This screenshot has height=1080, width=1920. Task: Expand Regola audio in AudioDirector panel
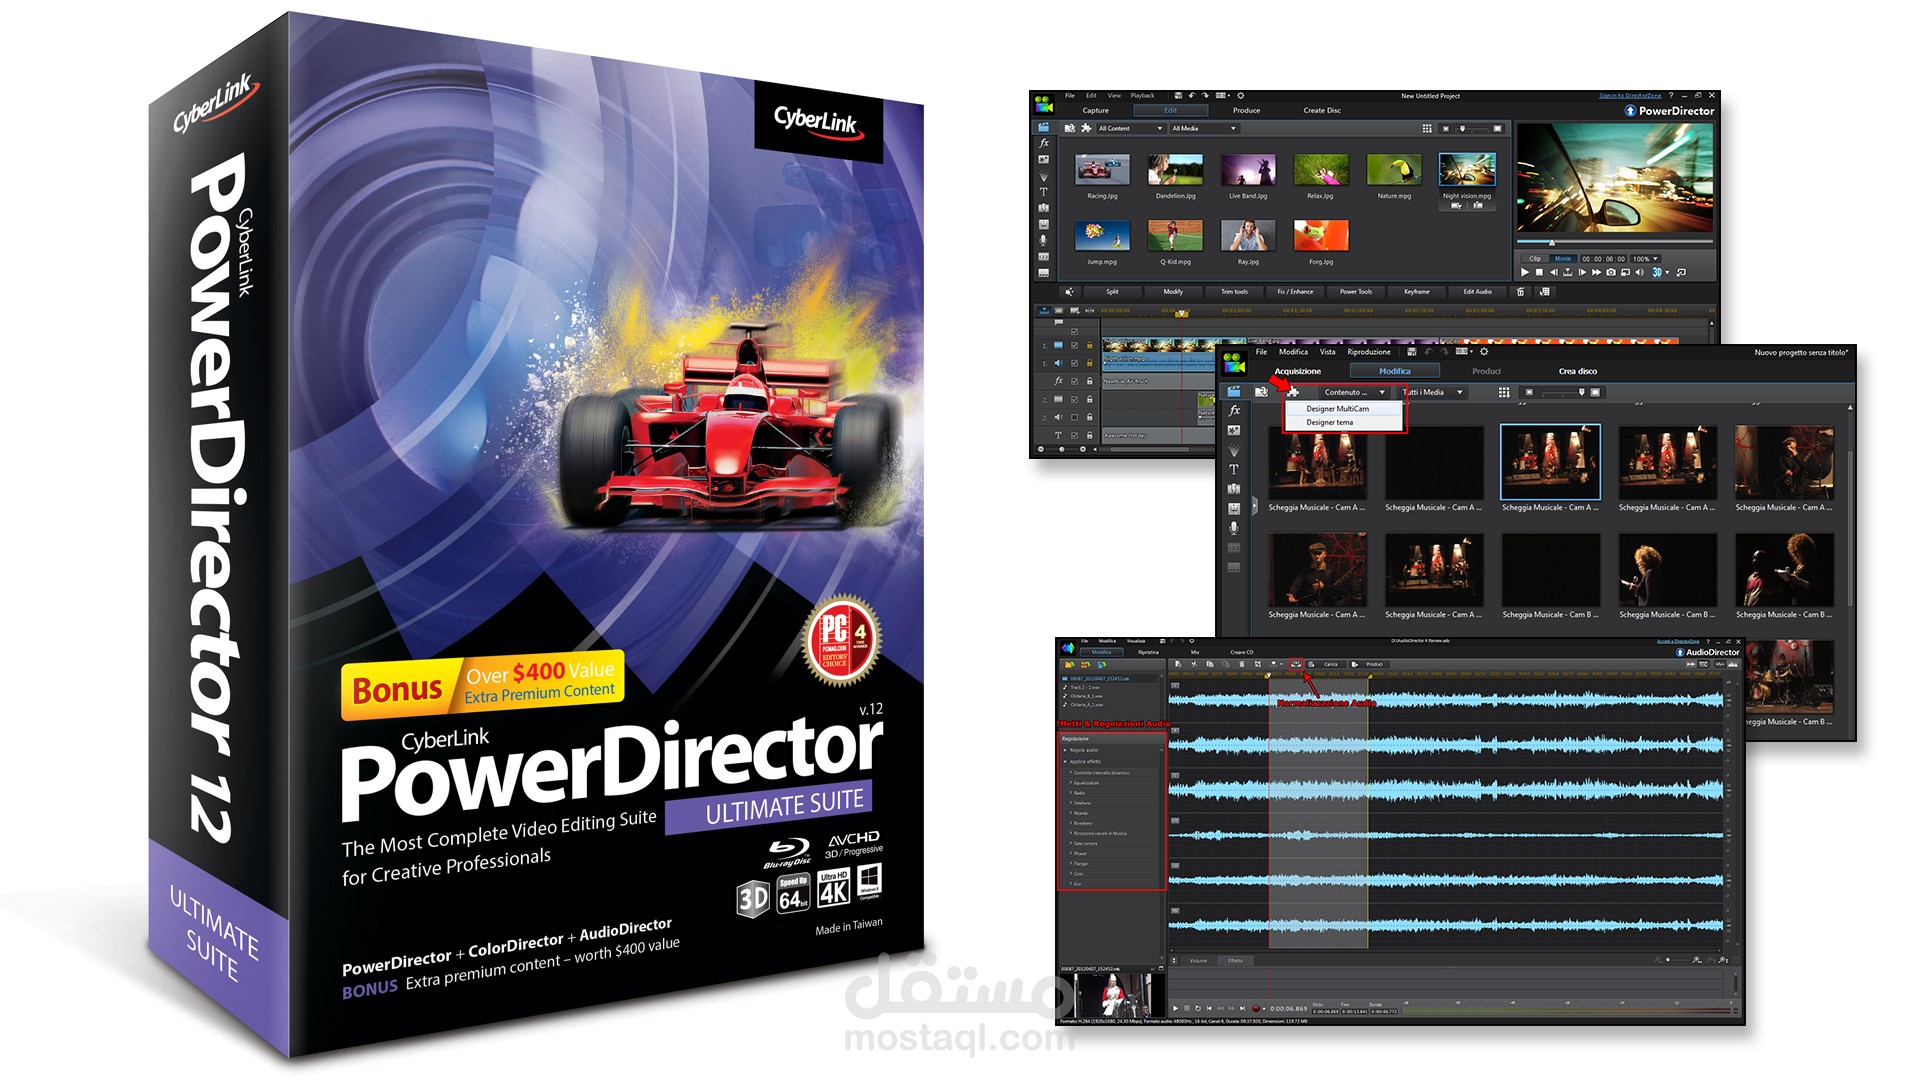(x=1065, y=750)
